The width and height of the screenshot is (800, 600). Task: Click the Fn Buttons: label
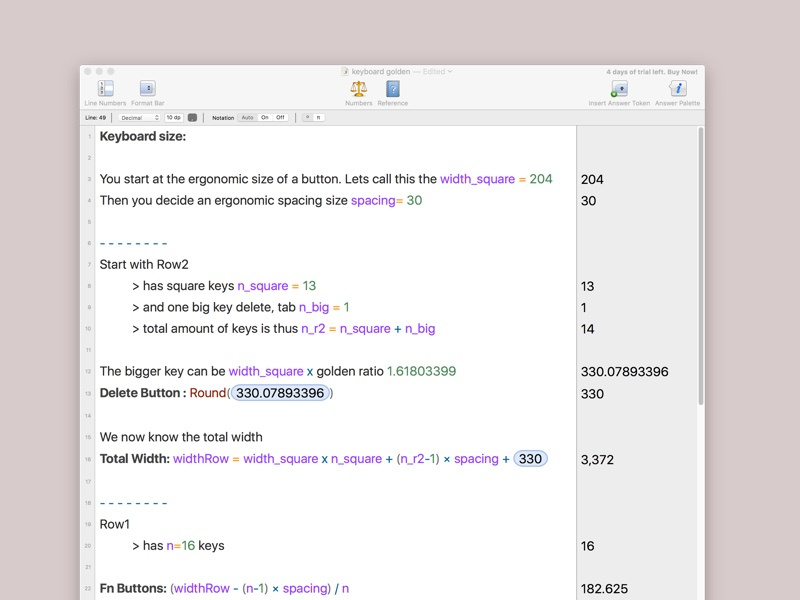(x=133, y=588)
